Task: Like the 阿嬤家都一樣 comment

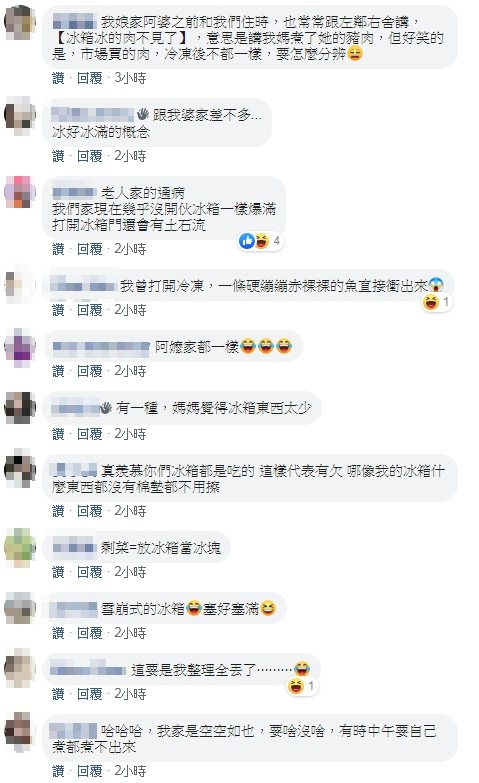Action: pyautogui.click(x=58, y=371)
